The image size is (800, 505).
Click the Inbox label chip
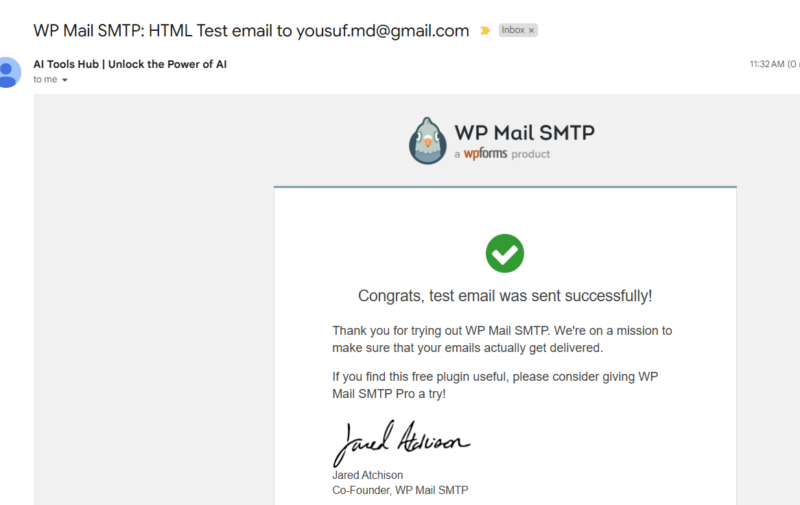513,31
